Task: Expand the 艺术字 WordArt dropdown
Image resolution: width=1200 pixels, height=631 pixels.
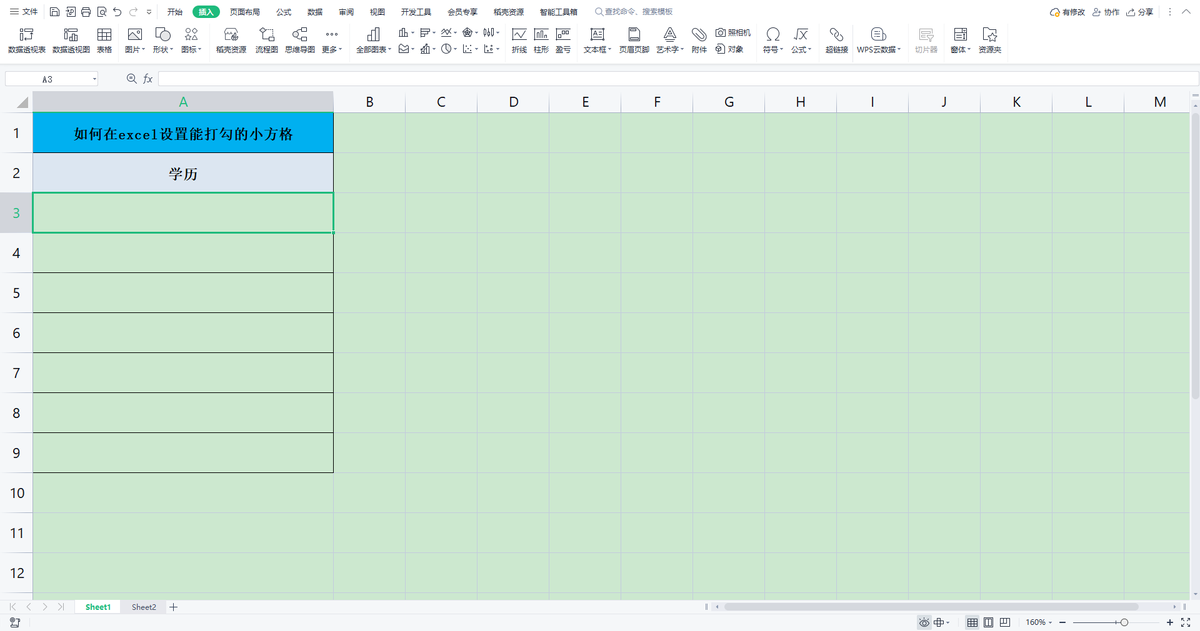Action: pos(670,40)
